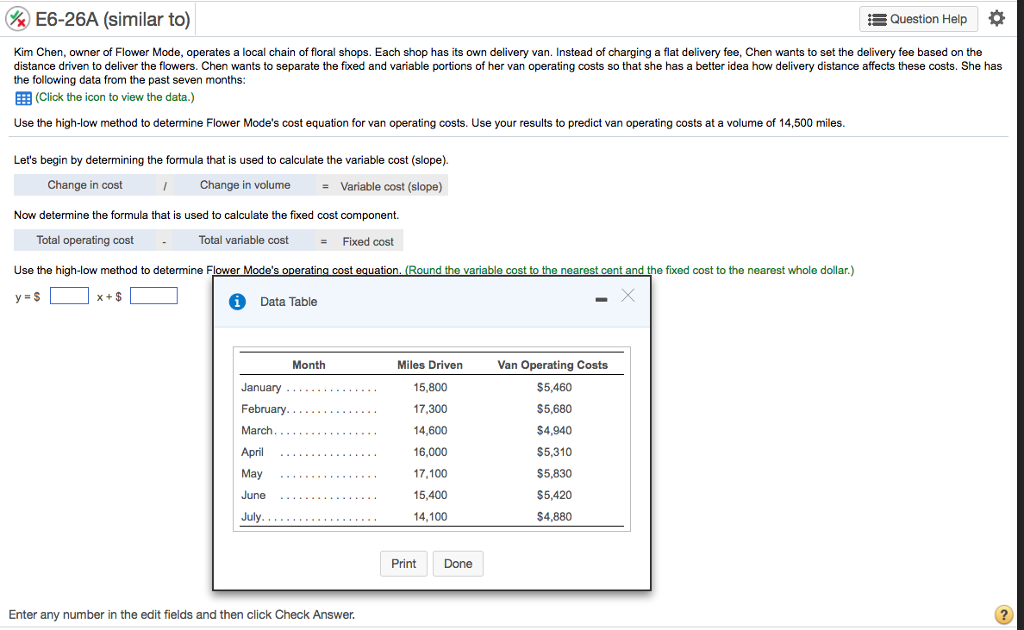Close the Data Table dialog

tap(628, 296)
